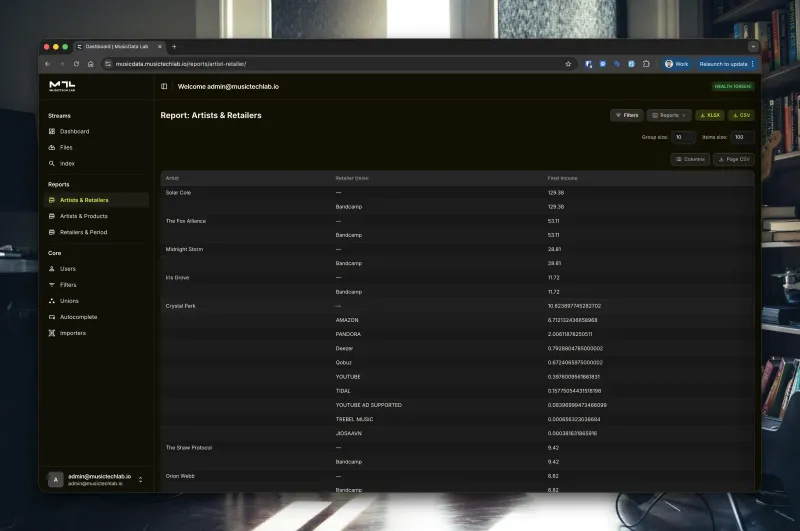Screen dimensions: 800x531
Task: Open the tab search dropdown arrow
Action: [x=753, y=46]
